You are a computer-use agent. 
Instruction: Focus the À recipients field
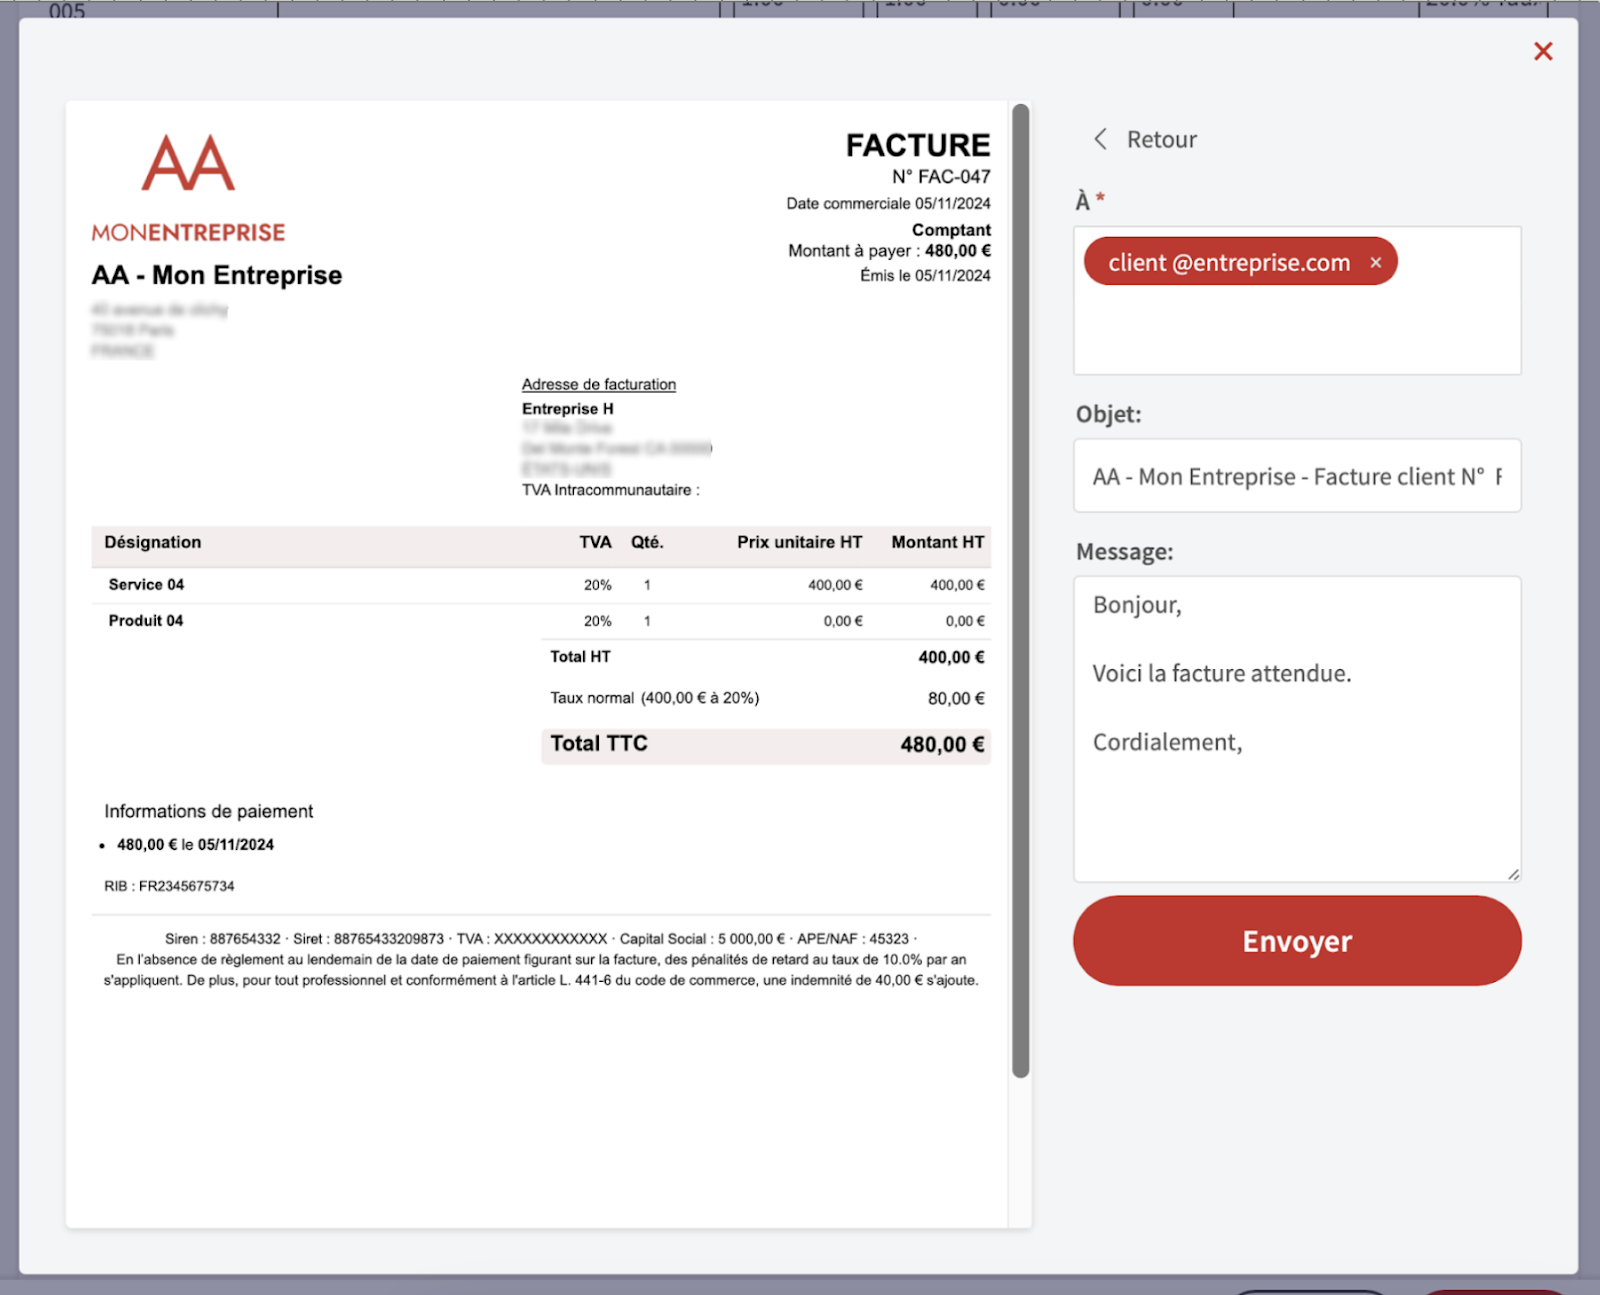[x=1297, y=301]
